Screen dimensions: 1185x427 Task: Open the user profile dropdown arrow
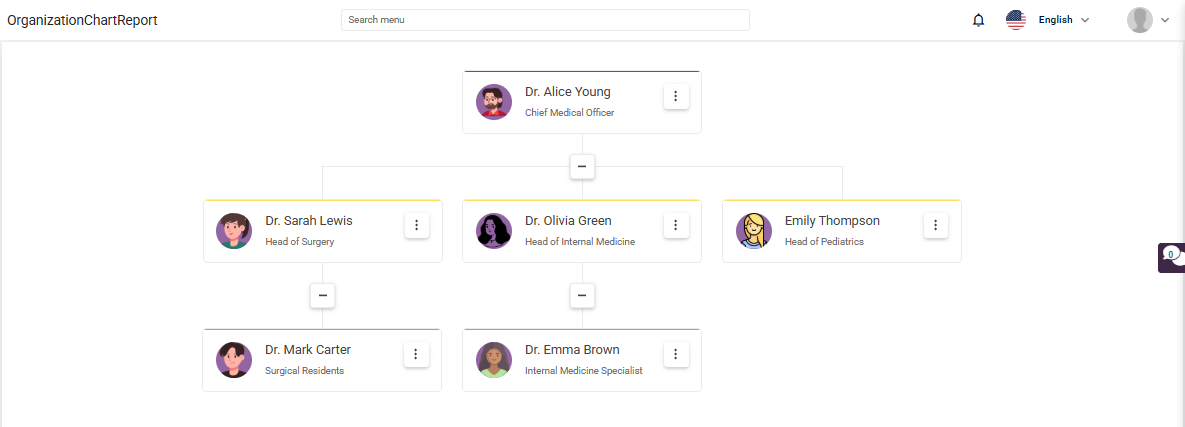(x=1165, y=20)
